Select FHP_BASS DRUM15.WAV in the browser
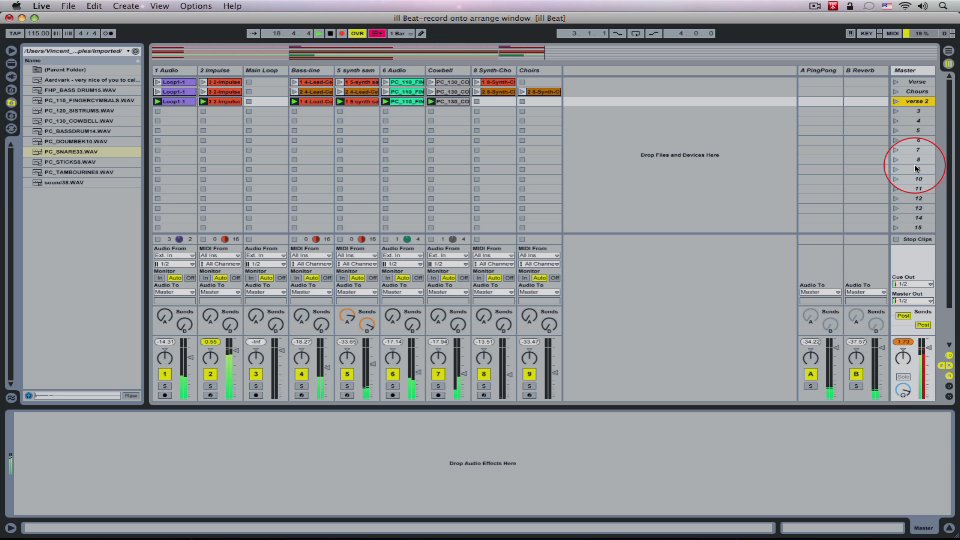This screenshot has height=540, width=960. [82, 90]
